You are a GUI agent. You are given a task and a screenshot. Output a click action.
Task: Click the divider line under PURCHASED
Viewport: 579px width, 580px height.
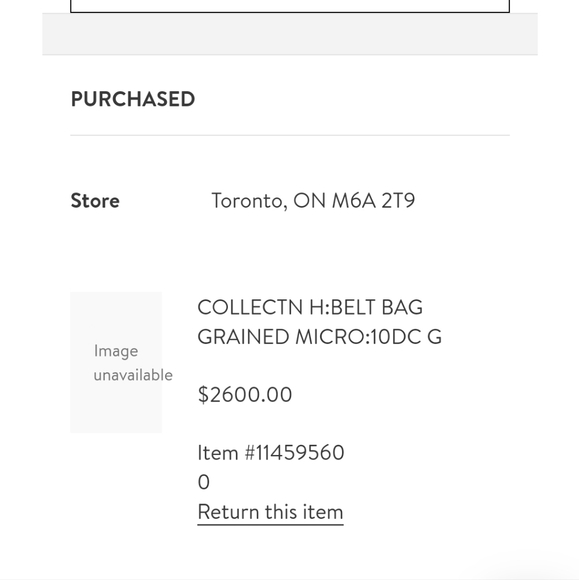click(290, 135)
